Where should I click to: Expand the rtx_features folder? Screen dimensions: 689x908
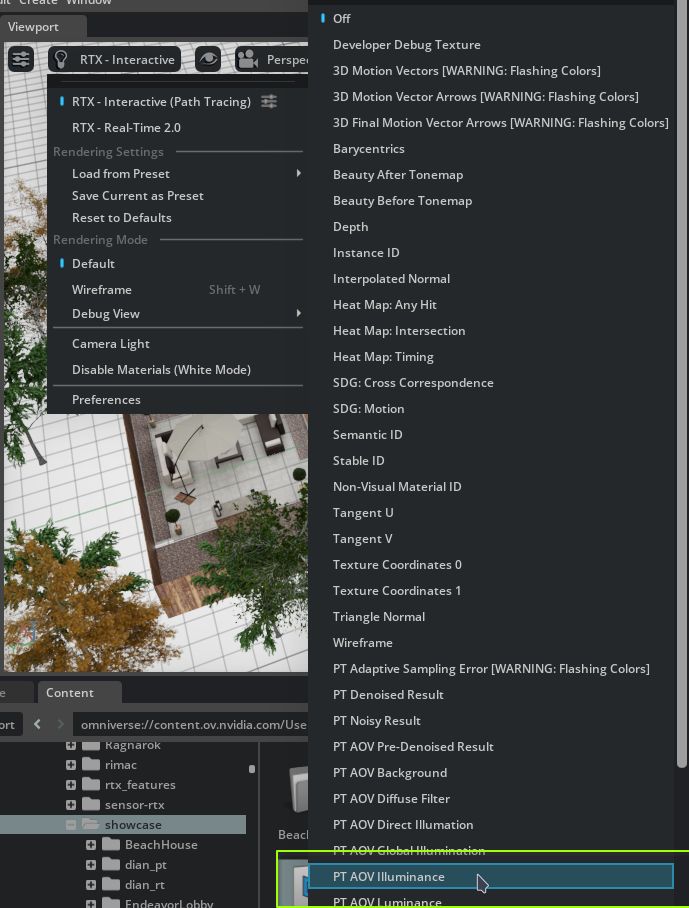tap(71, 785)
